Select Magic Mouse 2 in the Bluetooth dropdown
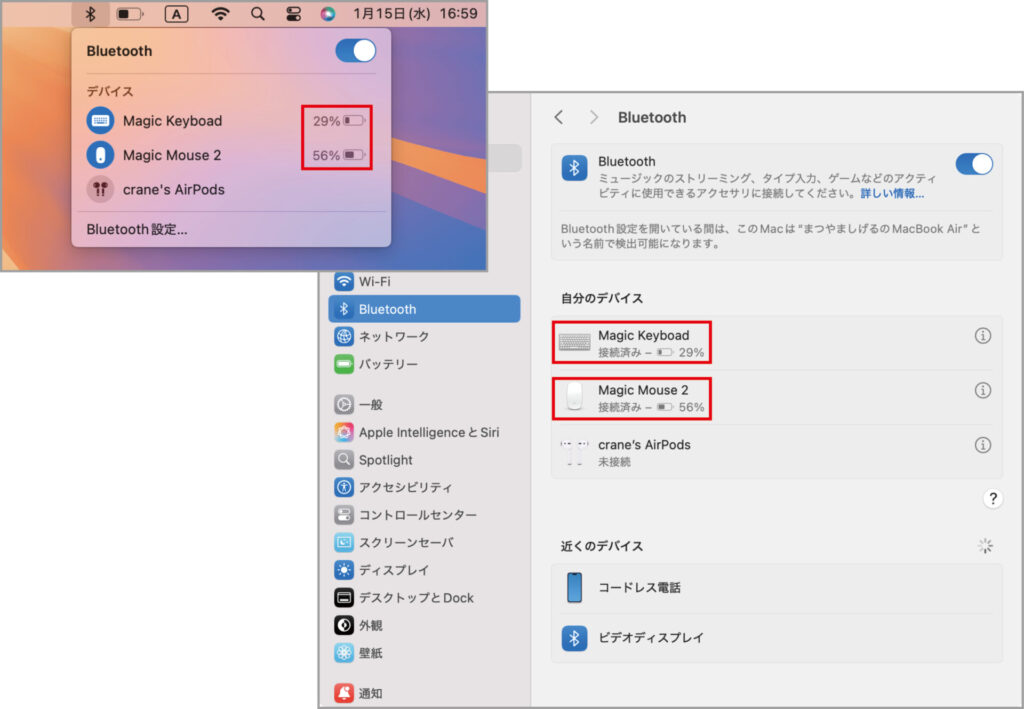Viewport: 1024px width, 709px height. pyautogui.click(x=231, y=155)
